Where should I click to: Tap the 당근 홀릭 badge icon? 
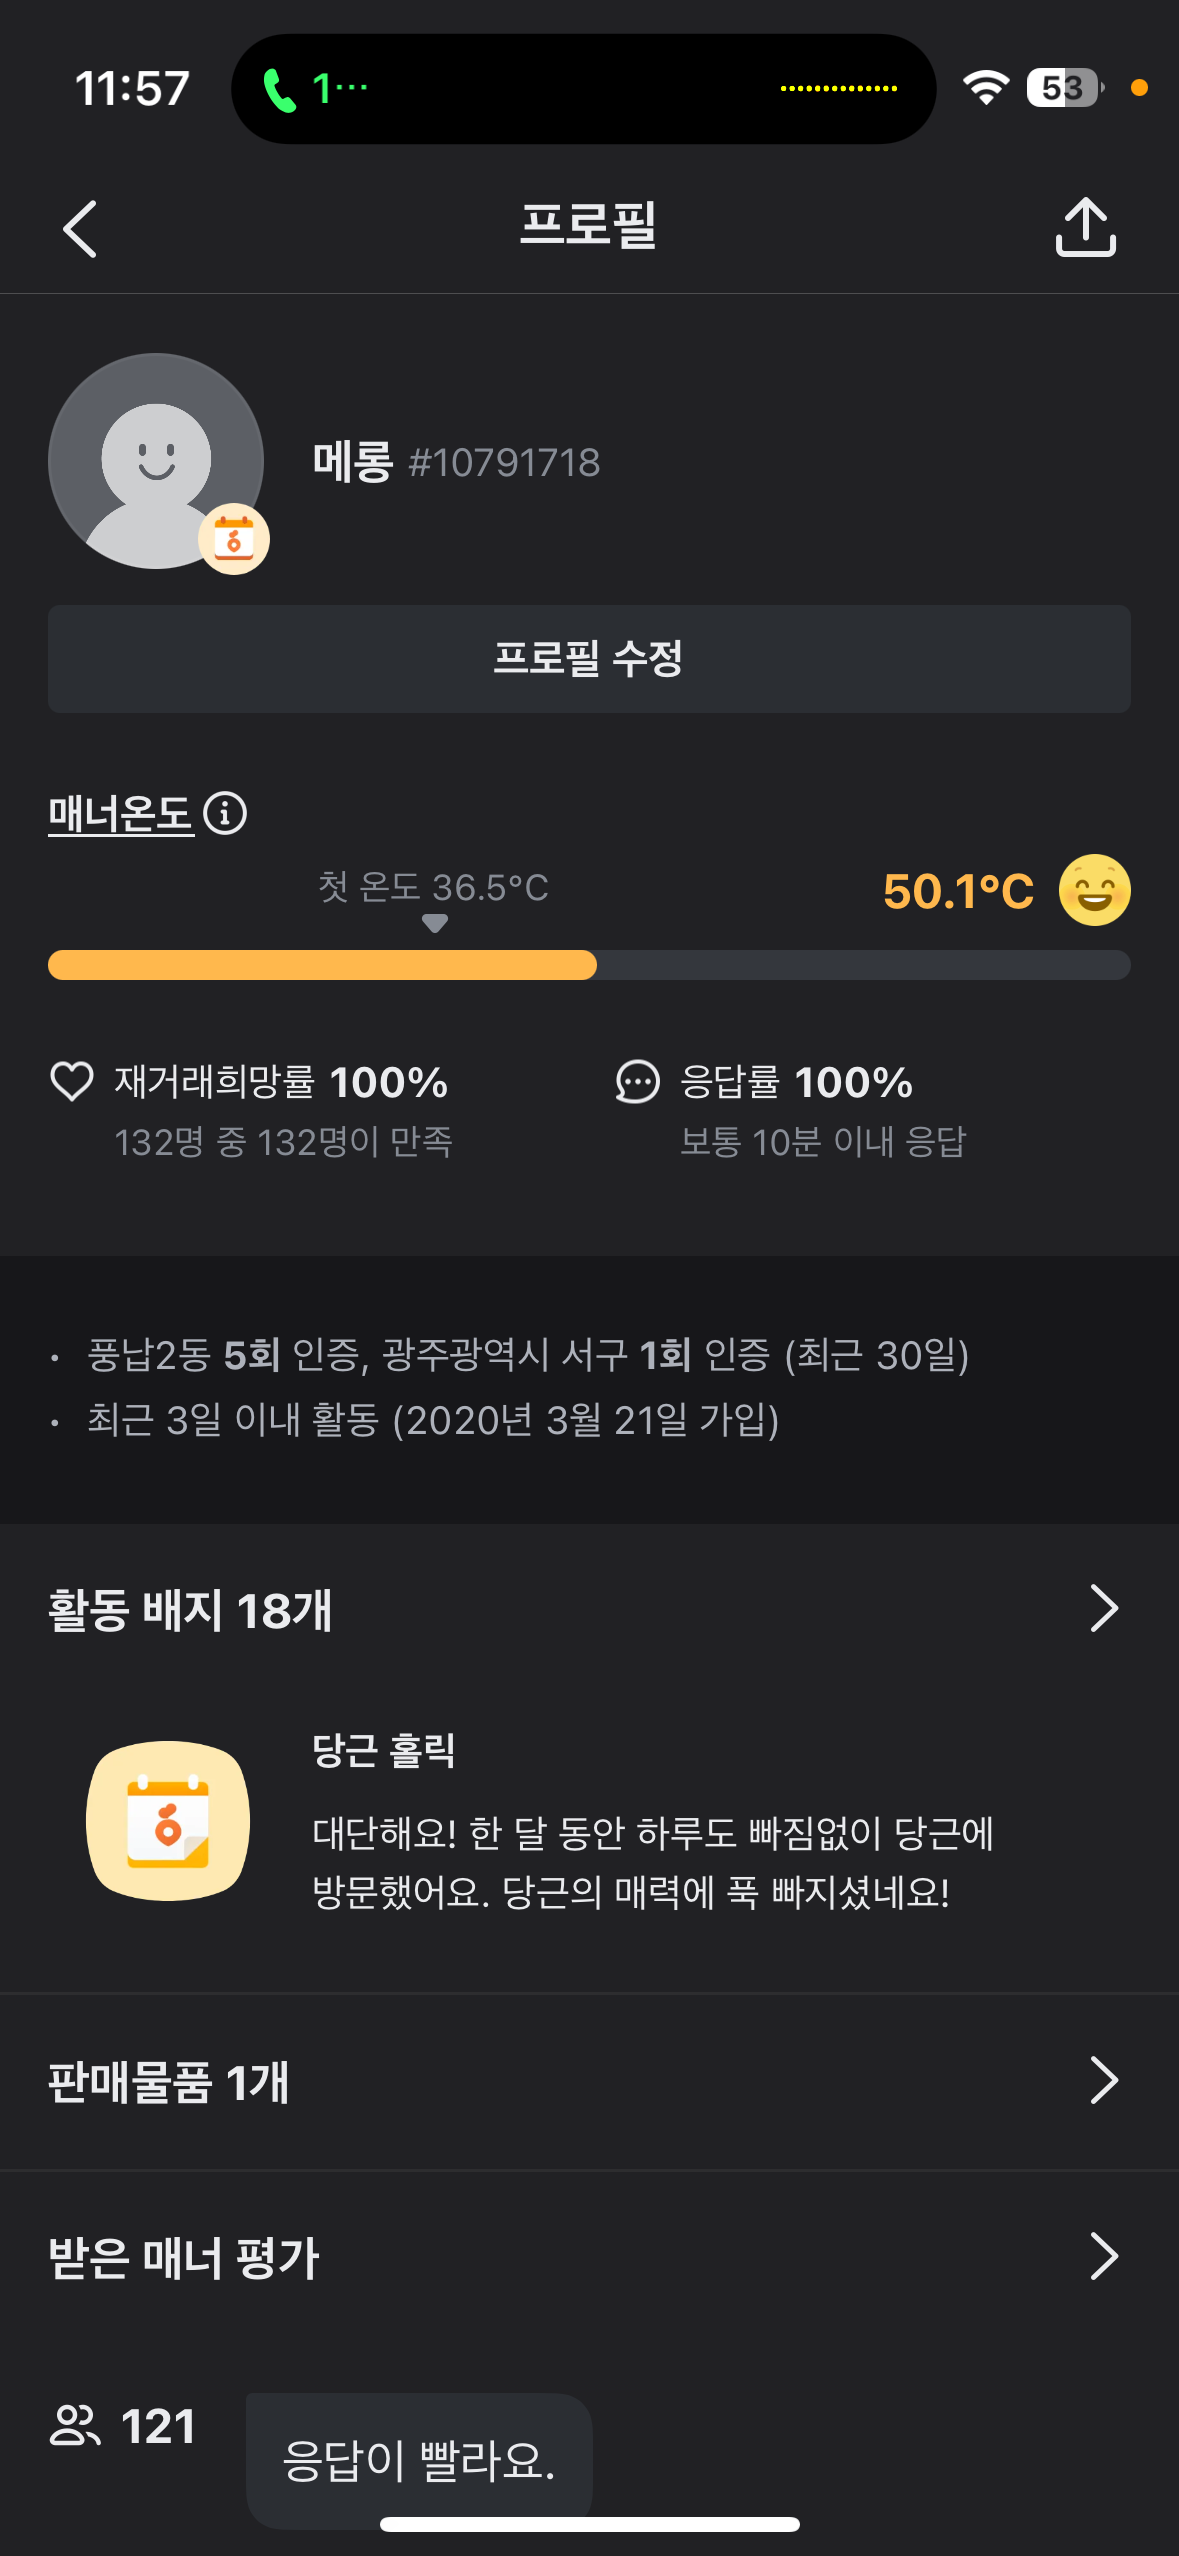pyautogui.click(x=168, y=1820)
